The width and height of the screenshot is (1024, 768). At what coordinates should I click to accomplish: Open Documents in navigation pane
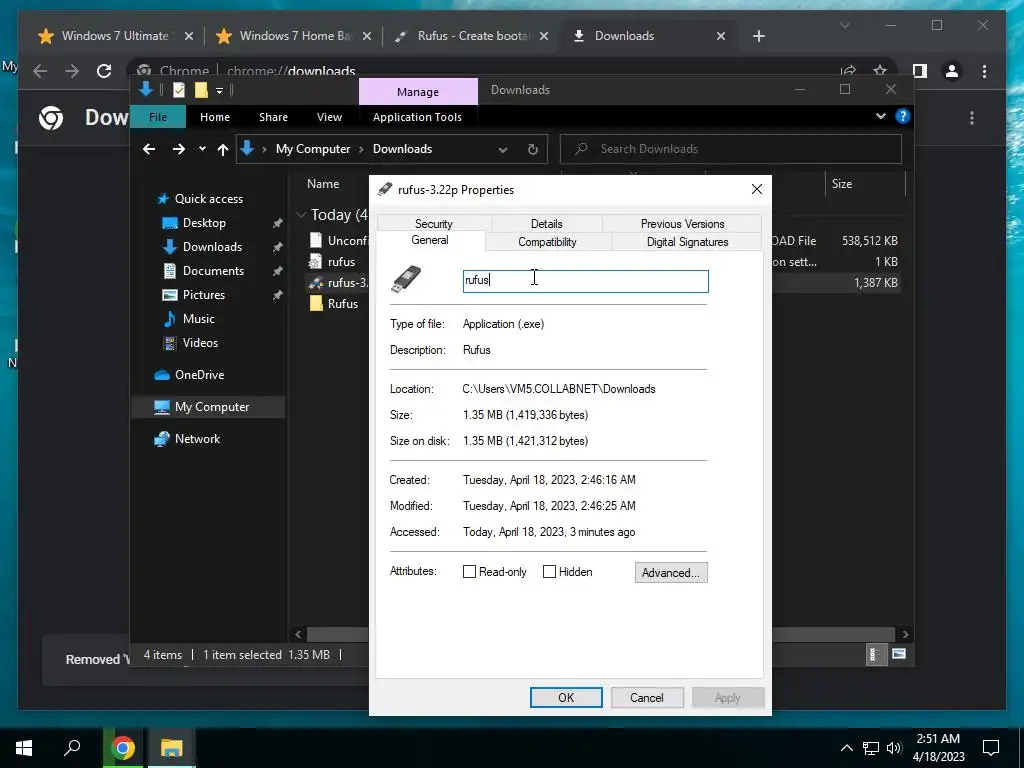[213, 270]
